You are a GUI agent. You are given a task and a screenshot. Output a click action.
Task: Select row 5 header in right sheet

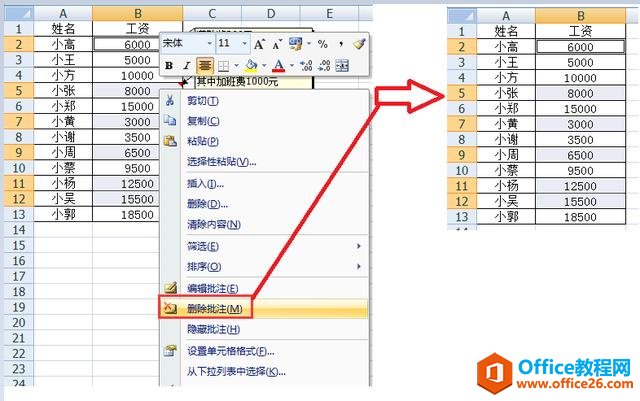(462, 93)
